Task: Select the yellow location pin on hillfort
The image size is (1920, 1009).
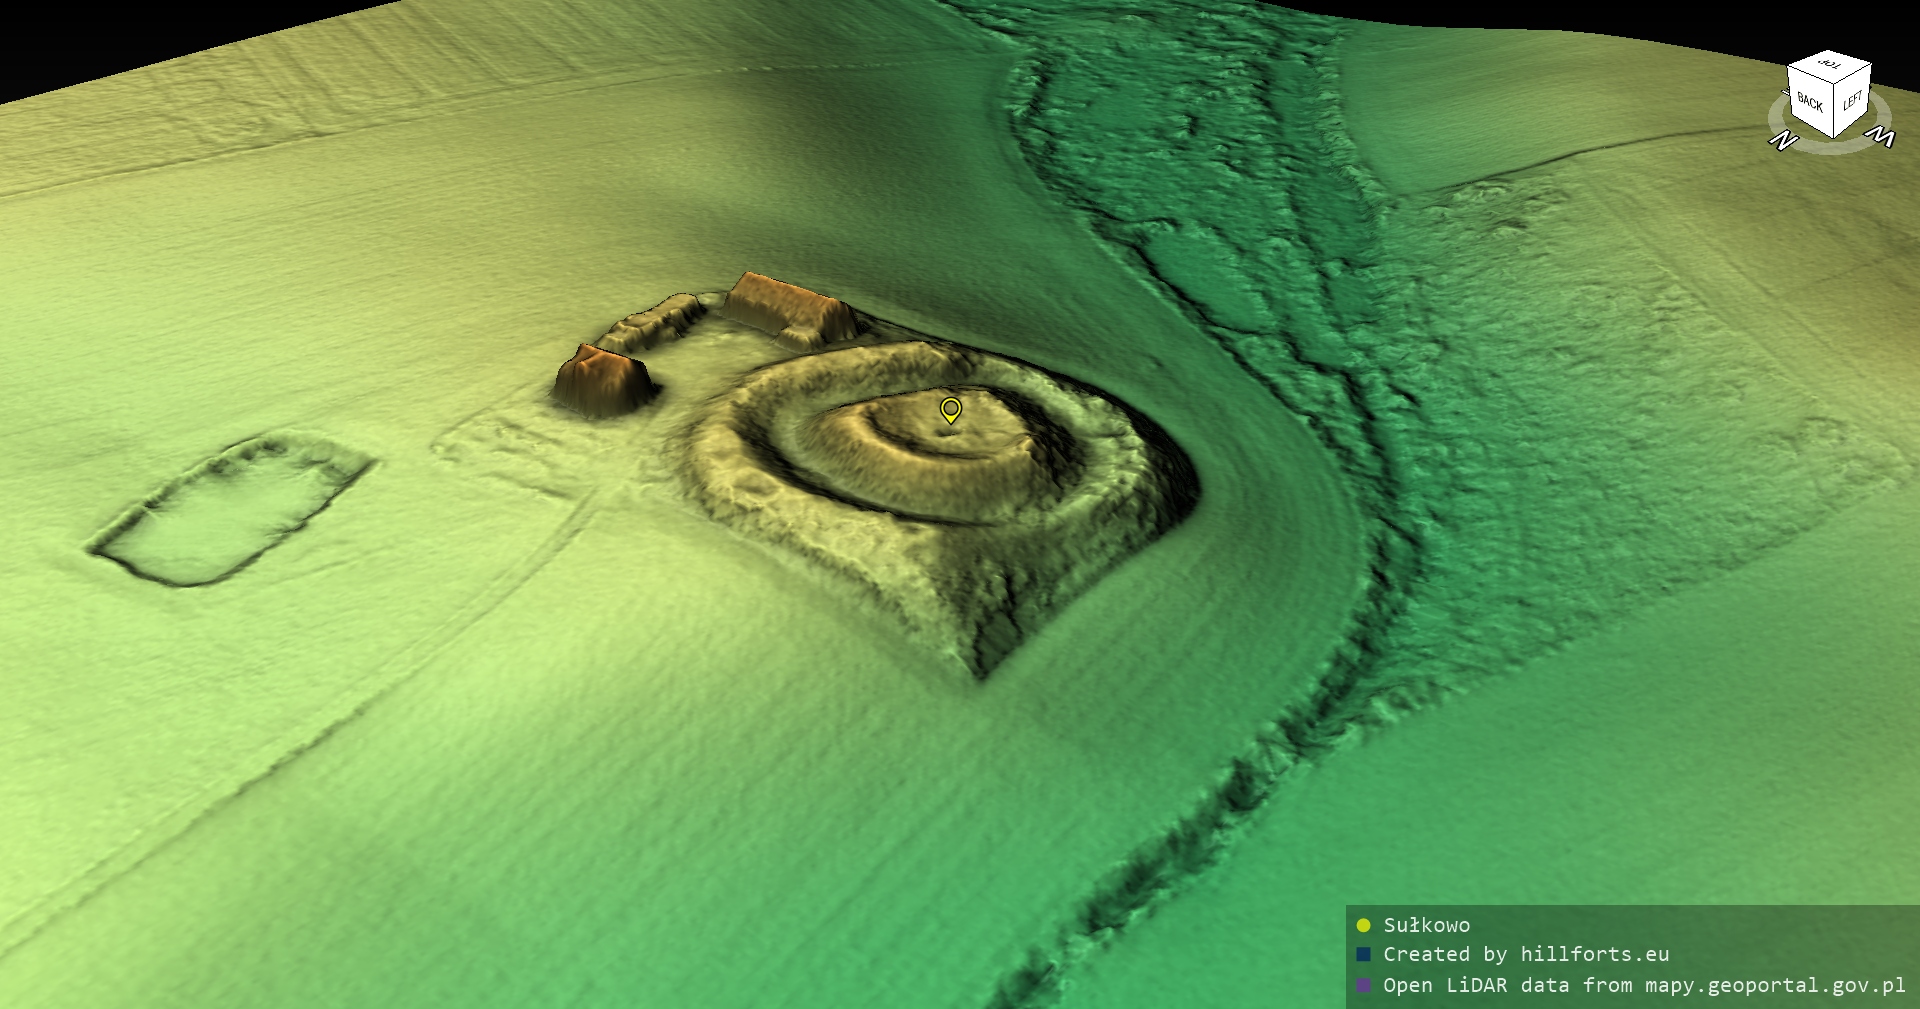Action: pos(950,409)
